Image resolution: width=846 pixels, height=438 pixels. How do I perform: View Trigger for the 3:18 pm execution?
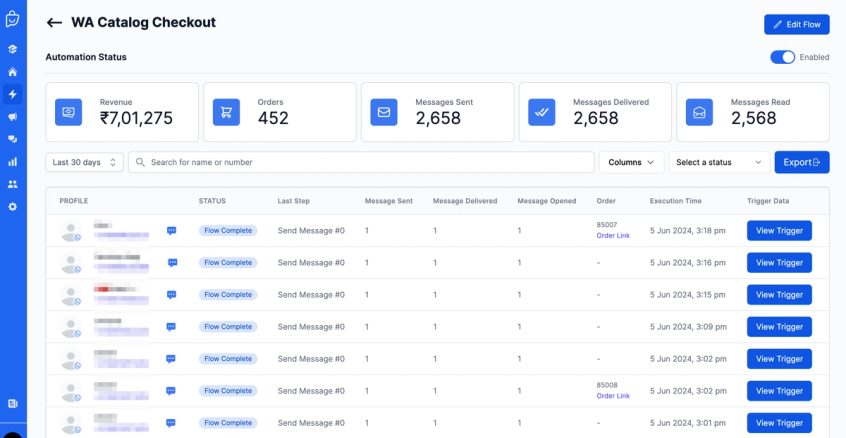coord(779,231)
